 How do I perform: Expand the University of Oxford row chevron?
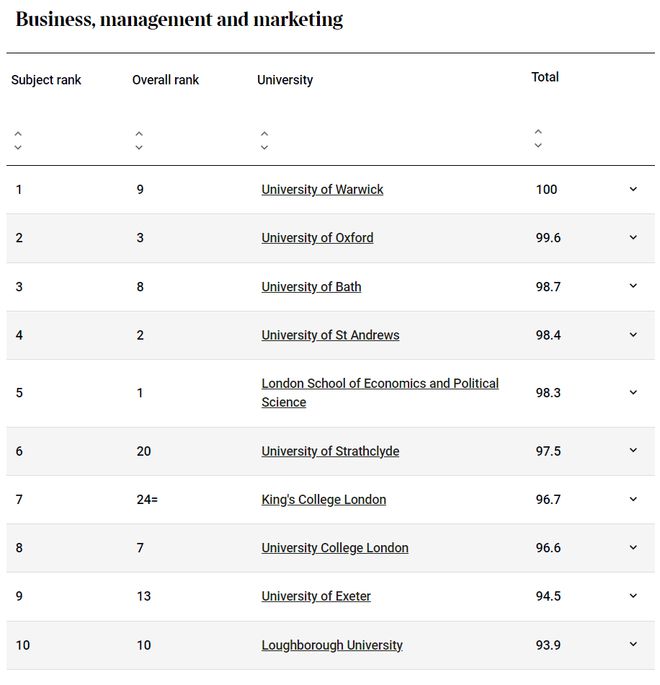[633, 237]
